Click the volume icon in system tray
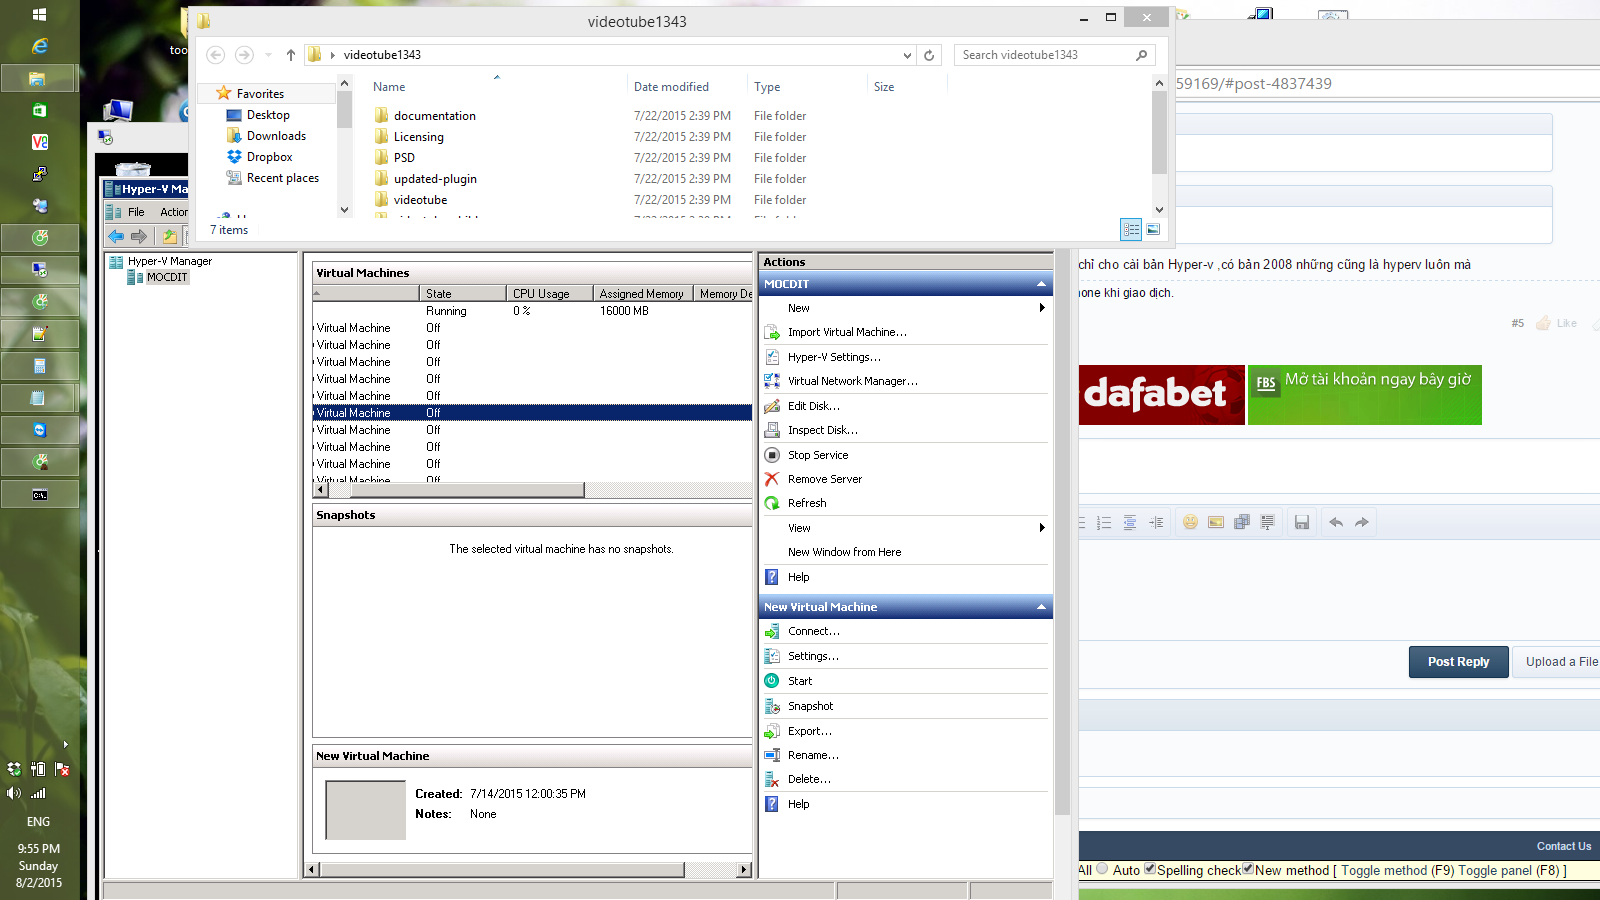The width and height of the screenshot is (1600, 900). coord(13,793)
